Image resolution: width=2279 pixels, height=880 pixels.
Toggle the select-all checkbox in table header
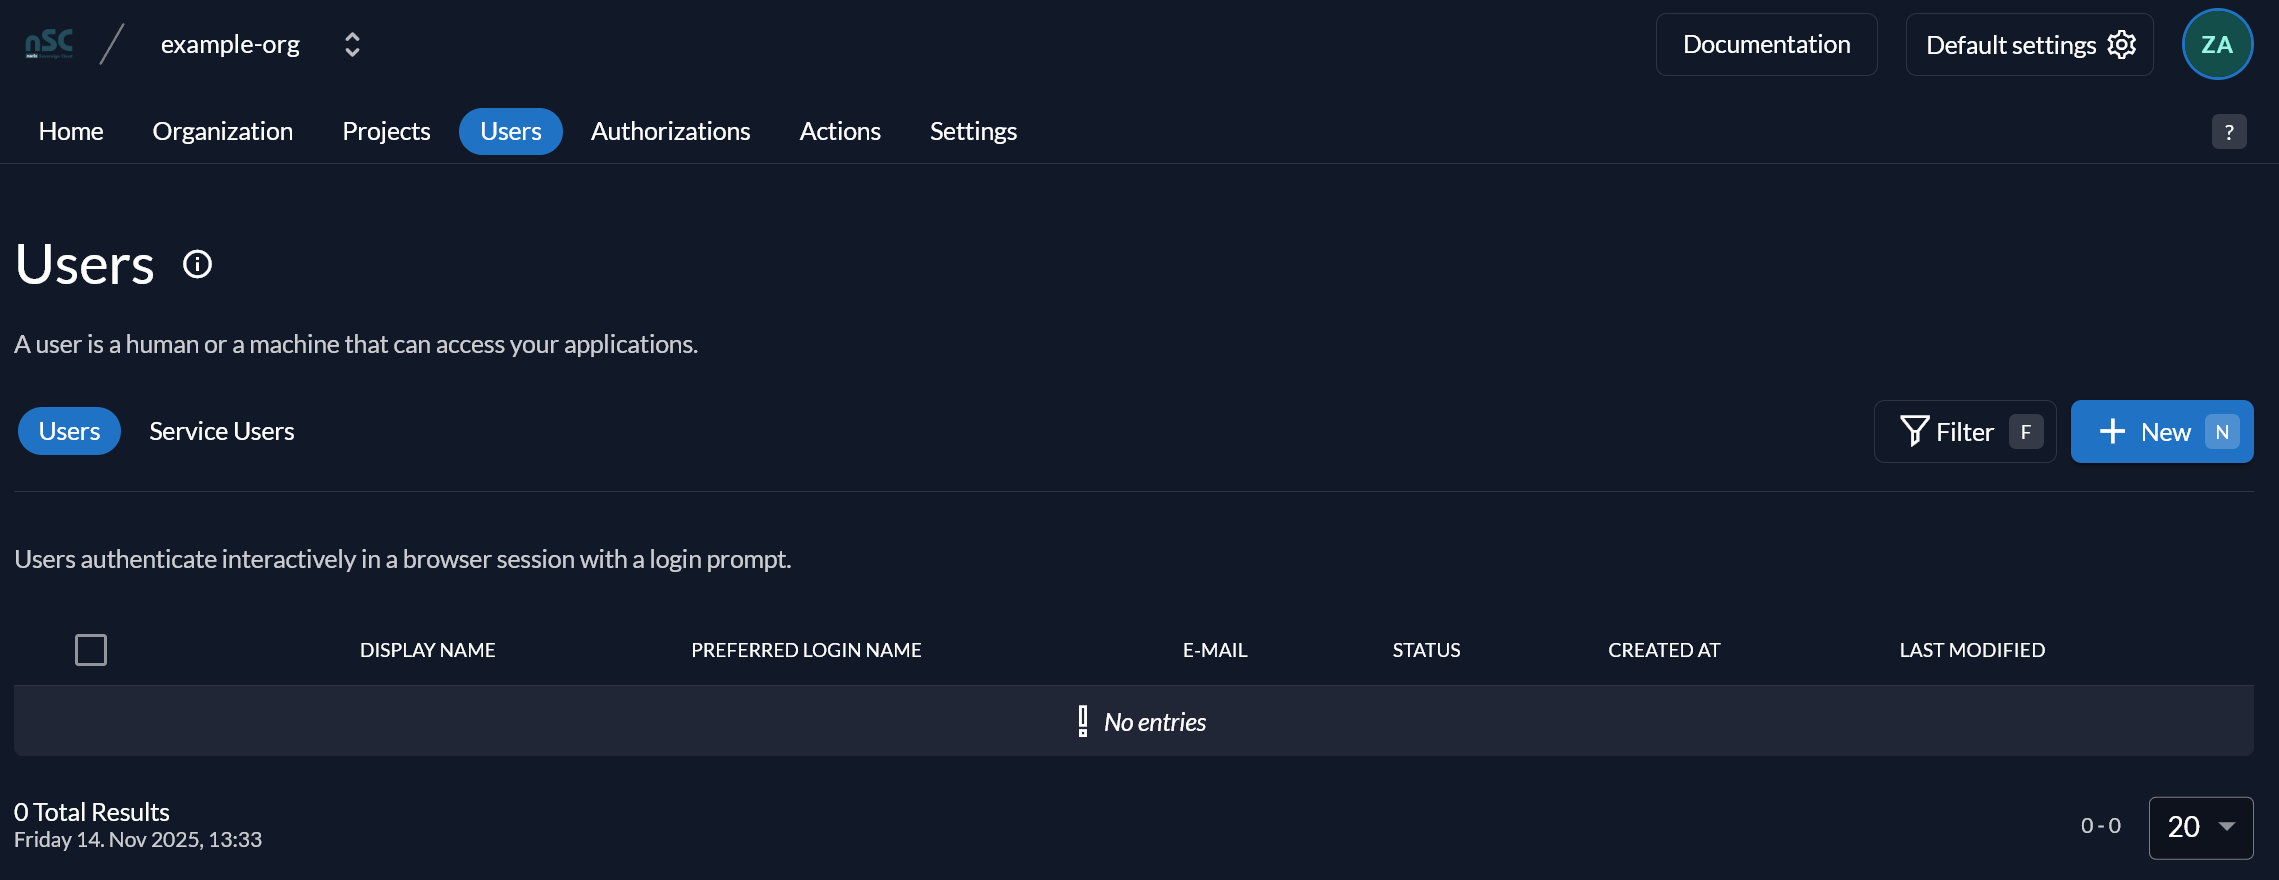pyautogui.click(x=91, y=650)
